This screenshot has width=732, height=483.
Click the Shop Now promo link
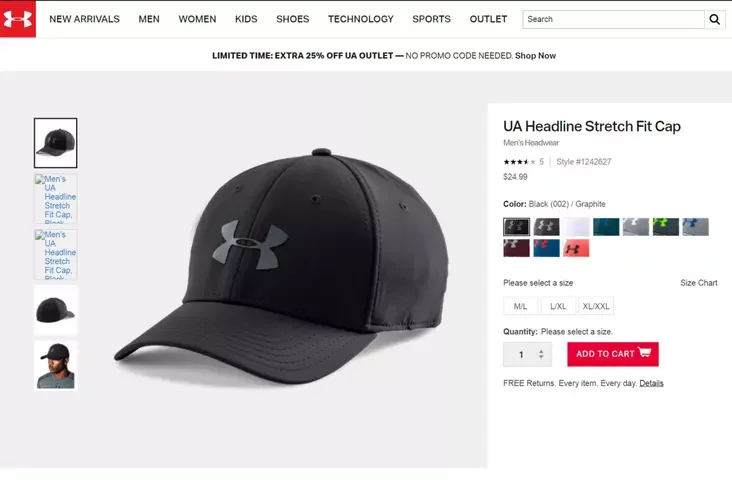tap(535, 56)
